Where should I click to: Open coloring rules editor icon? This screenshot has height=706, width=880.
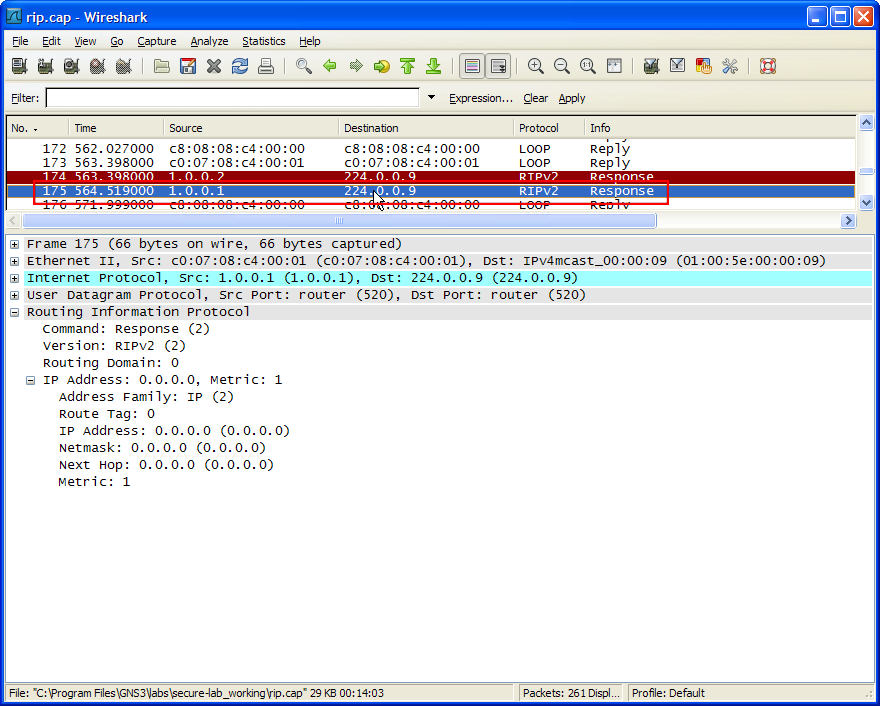tap(703, 66)
